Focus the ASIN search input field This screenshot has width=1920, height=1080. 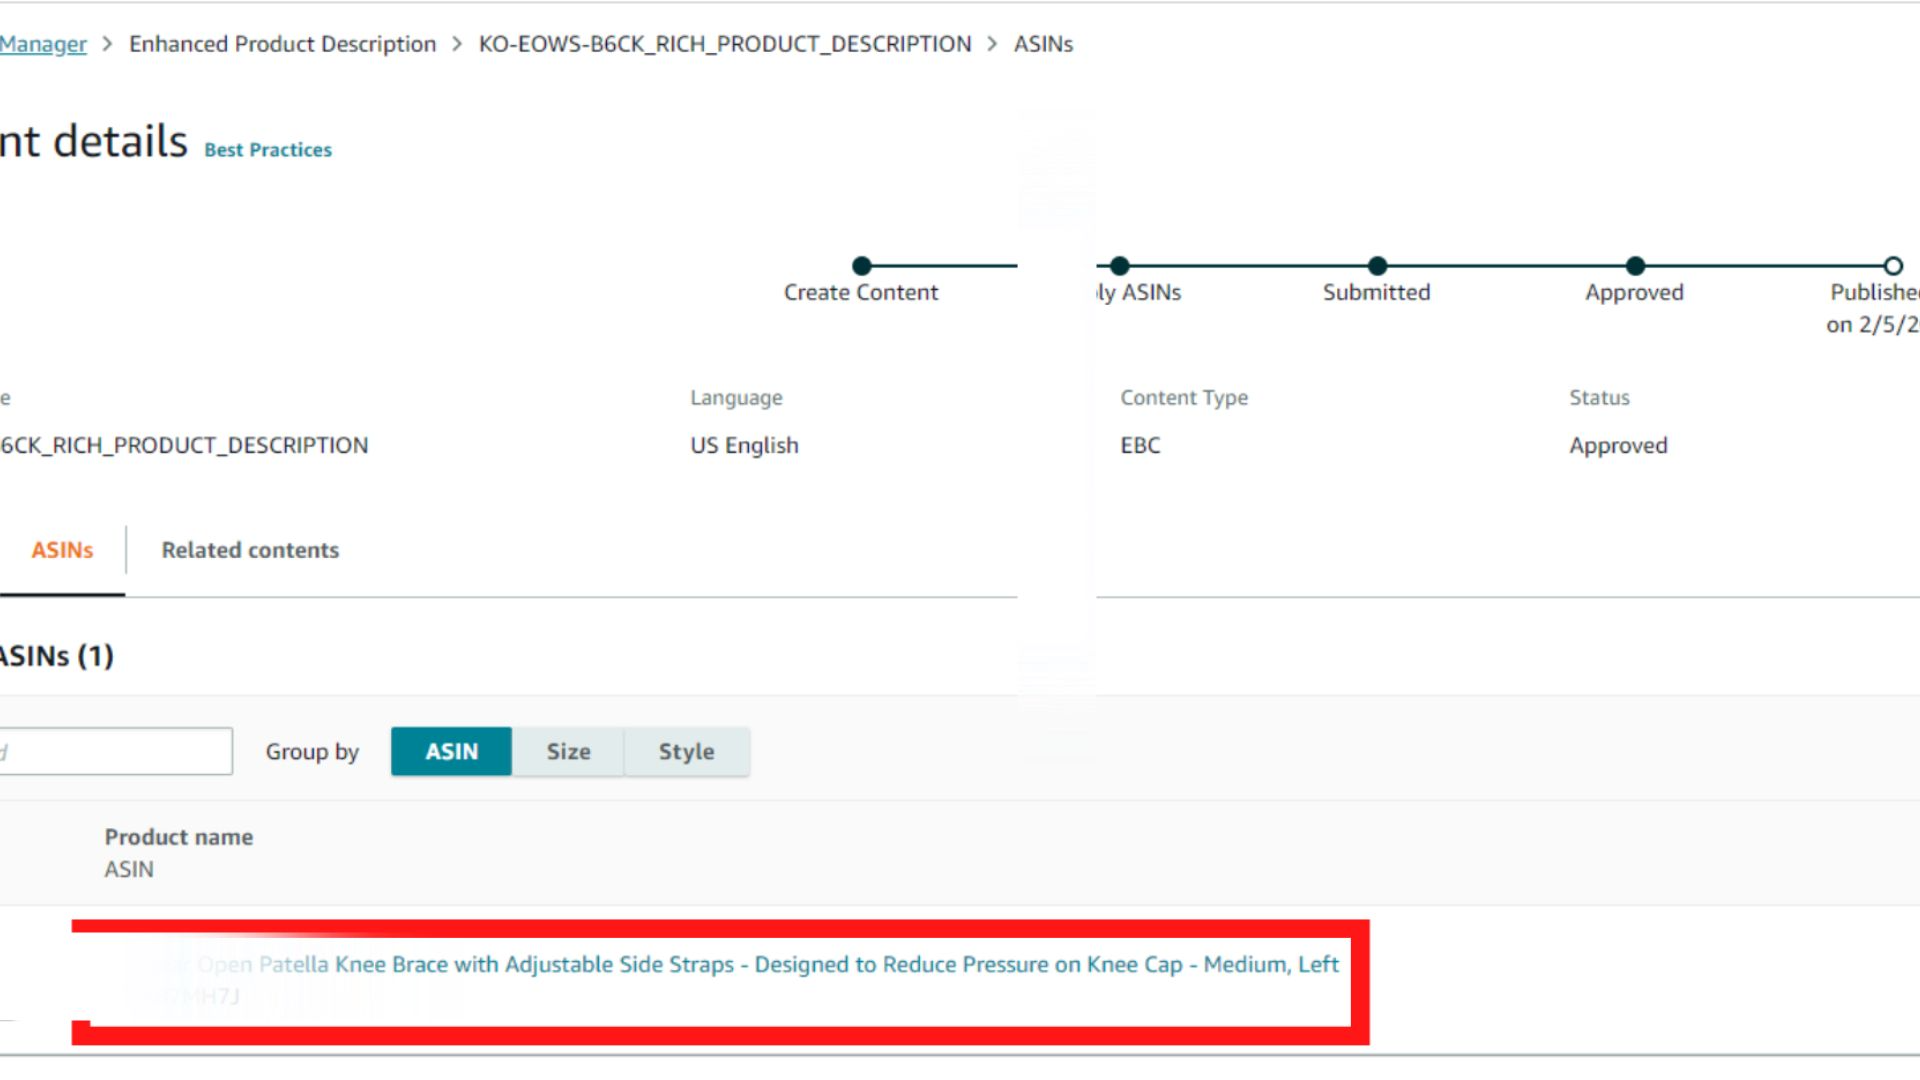[115, 751]
